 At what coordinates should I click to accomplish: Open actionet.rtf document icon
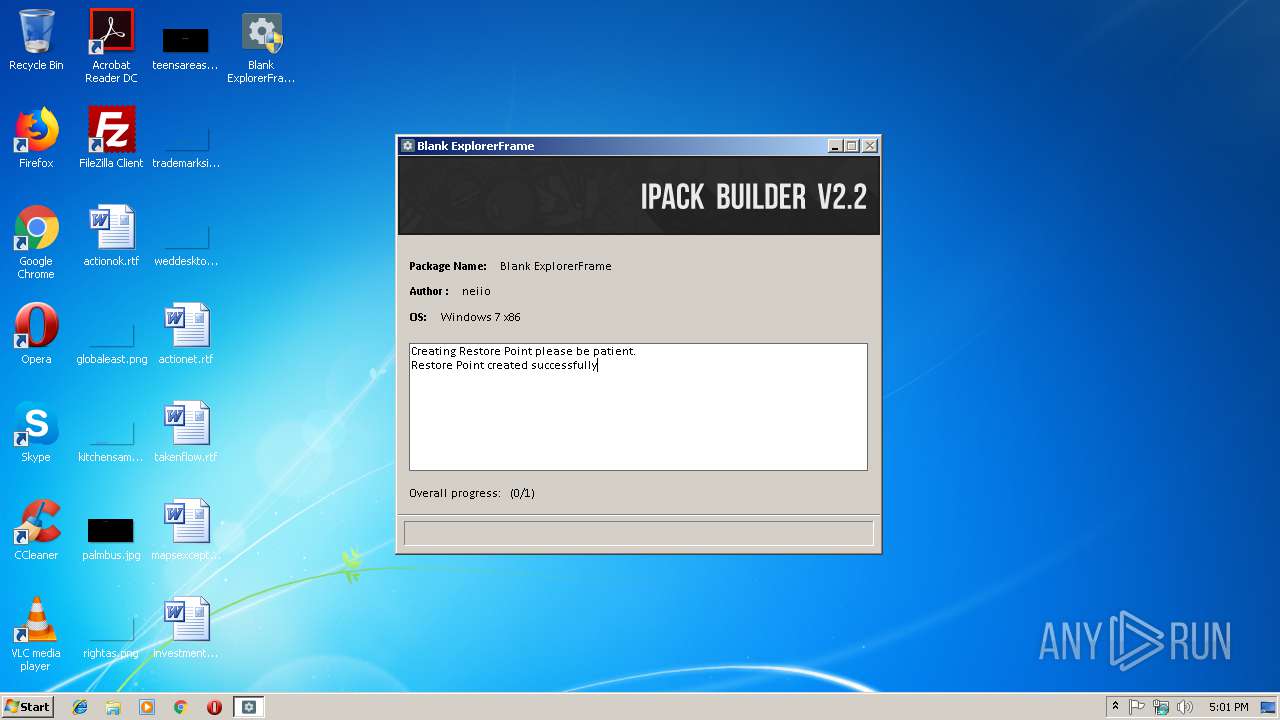tap(186, 334)
